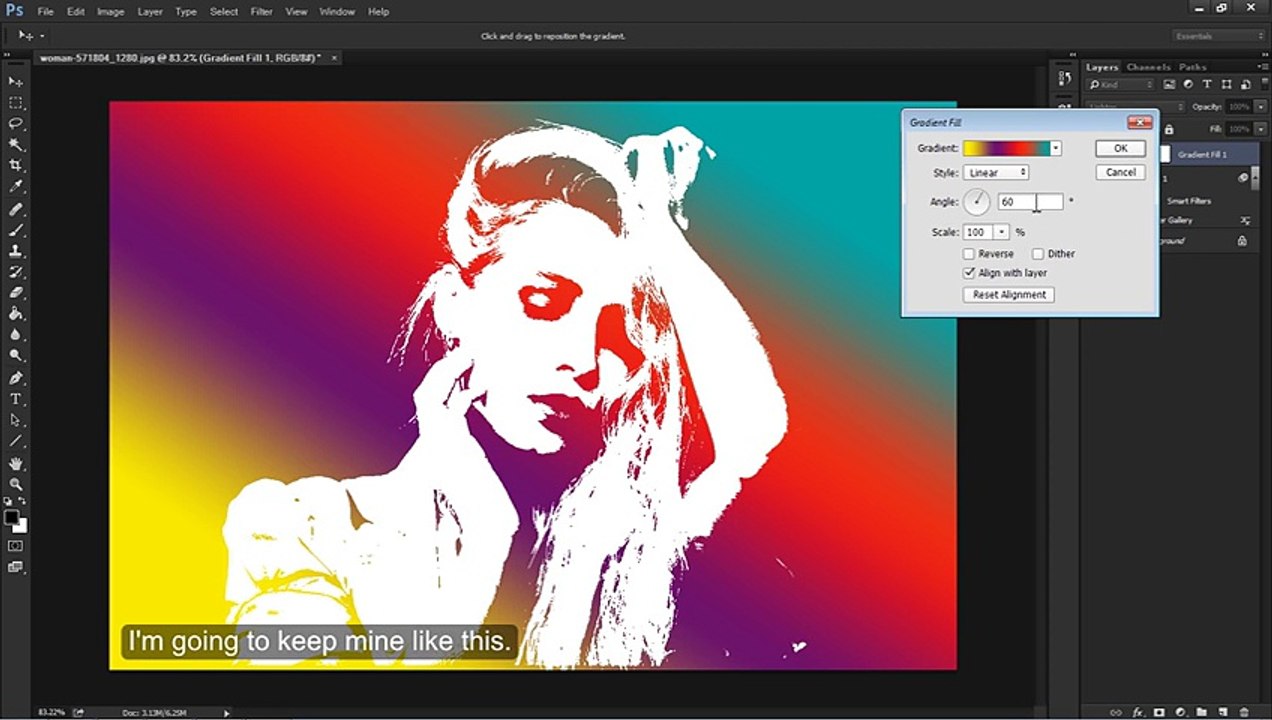This screenshot has width=1272, height=720.
Task: Choose the Crop tool
Action: (16, 166)
